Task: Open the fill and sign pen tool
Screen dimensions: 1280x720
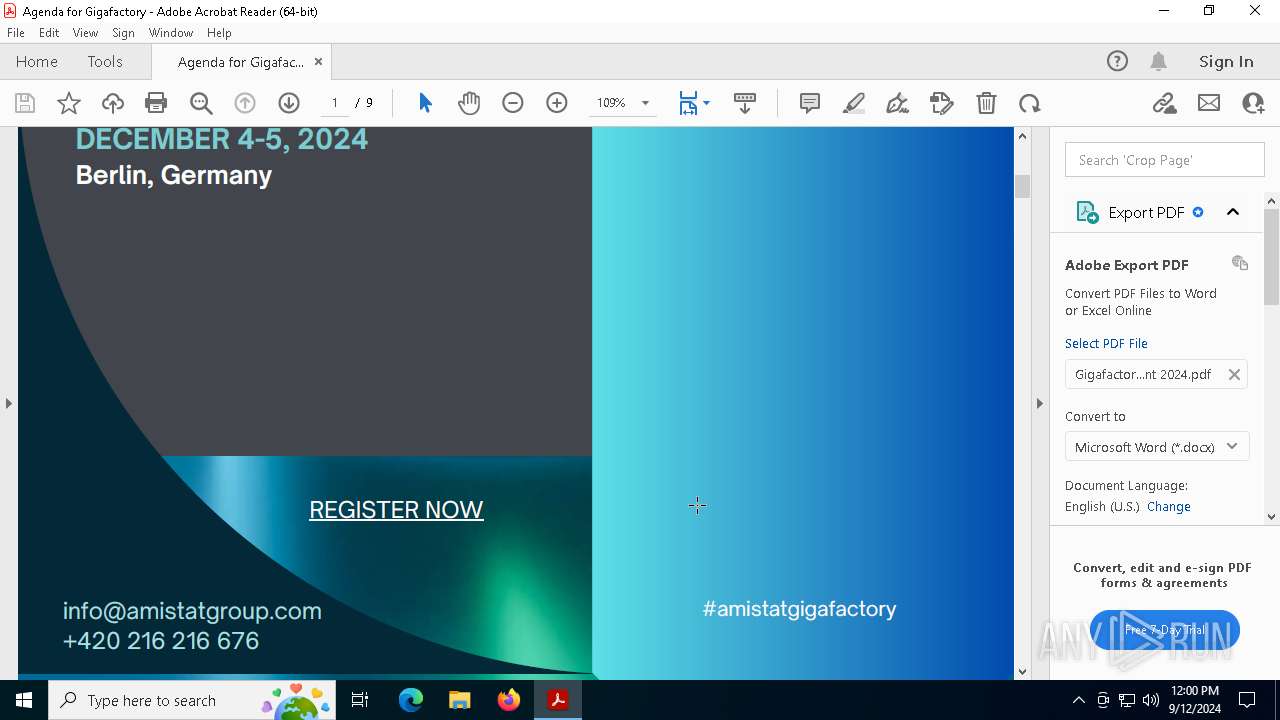Action: pos(898,103)
